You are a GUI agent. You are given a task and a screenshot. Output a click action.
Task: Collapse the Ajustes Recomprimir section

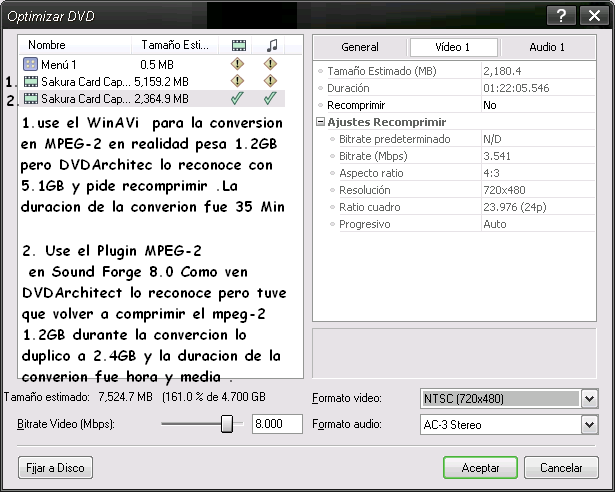tap(320, 122)
